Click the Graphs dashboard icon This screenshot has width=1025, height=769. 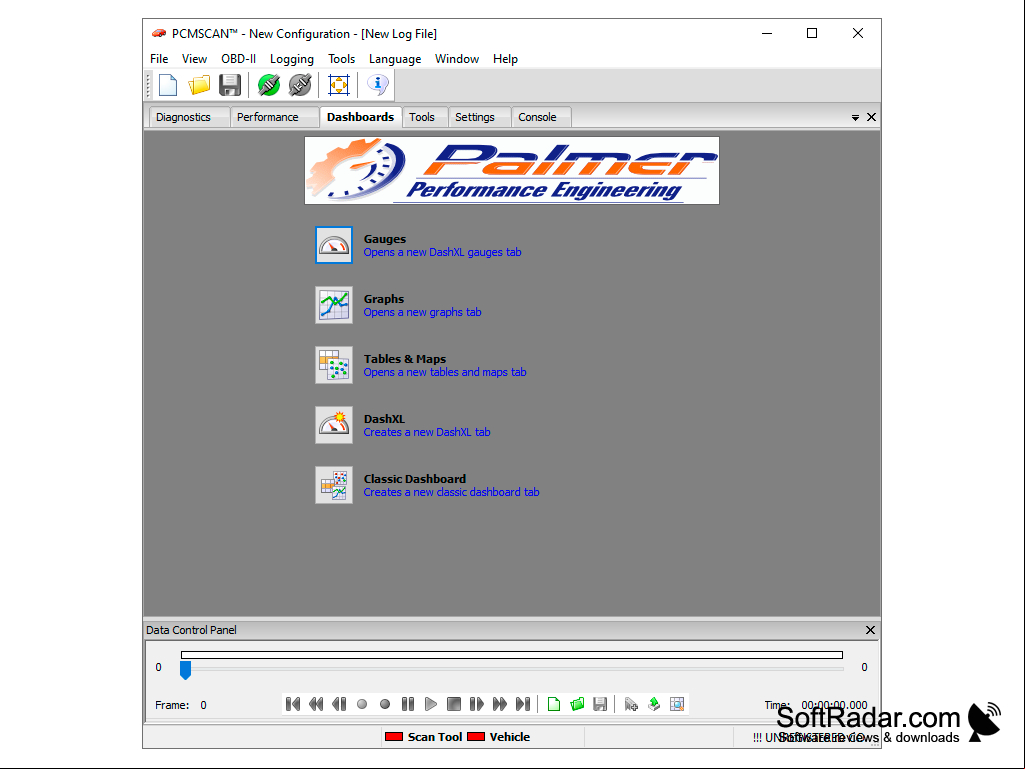[334, 305]
